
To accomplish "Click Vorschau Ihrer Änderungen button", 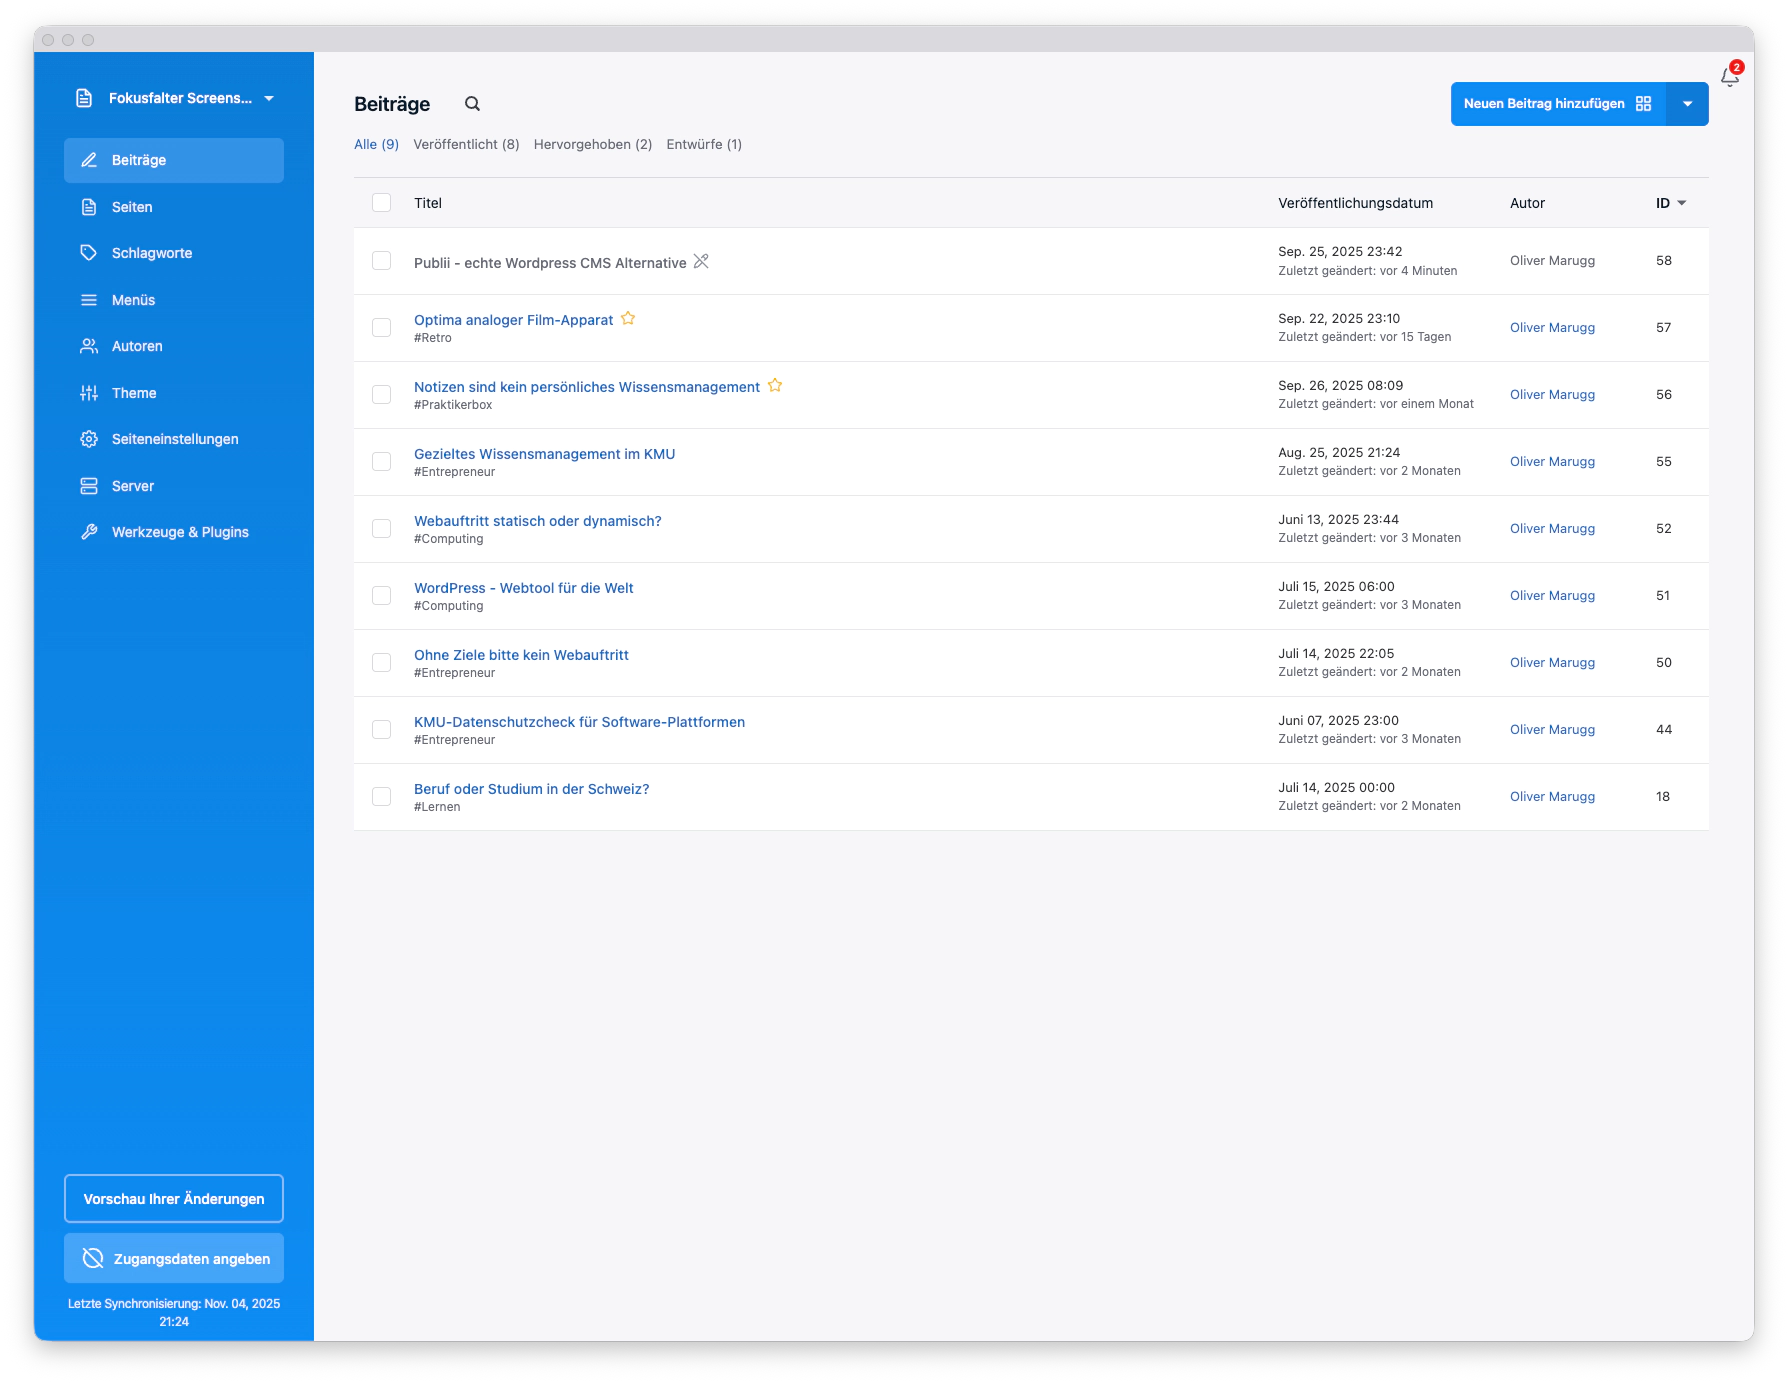I will (174, 1198).
